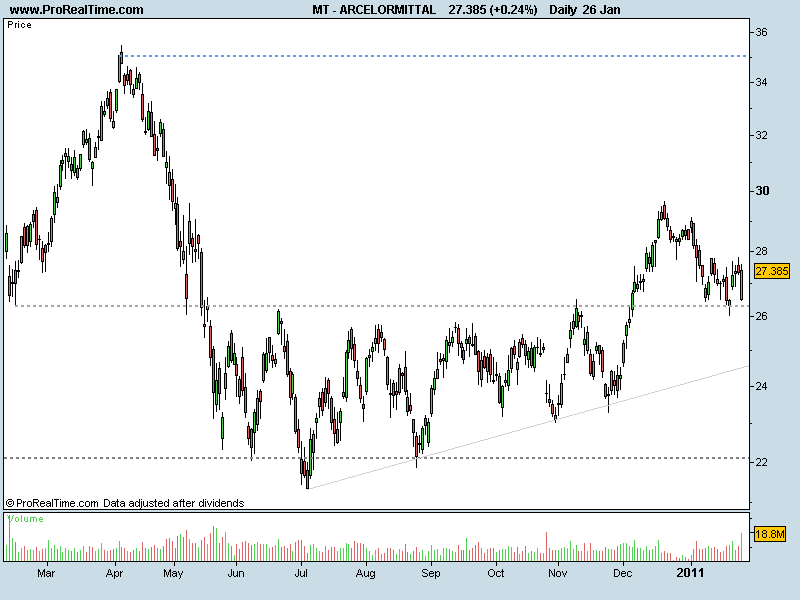Select the blue dotted resistance line
Screen dimensions: 800x600
(436, 56)
